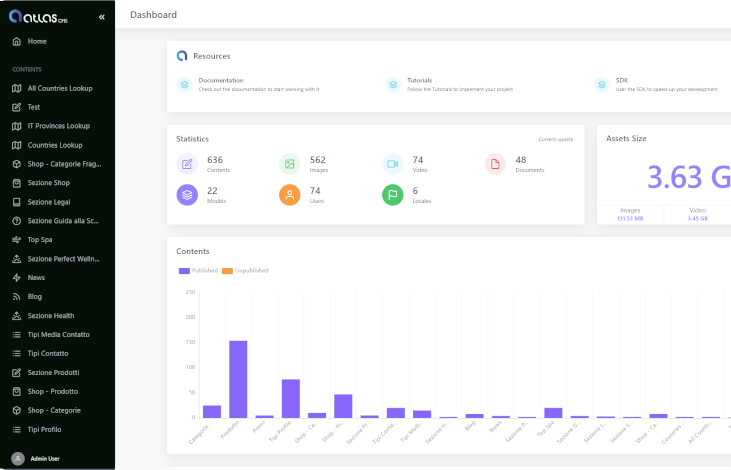The width and height of the screenshot is (731, 470).
Task: Click the Users statistic person icon
Action: point(289,195)
